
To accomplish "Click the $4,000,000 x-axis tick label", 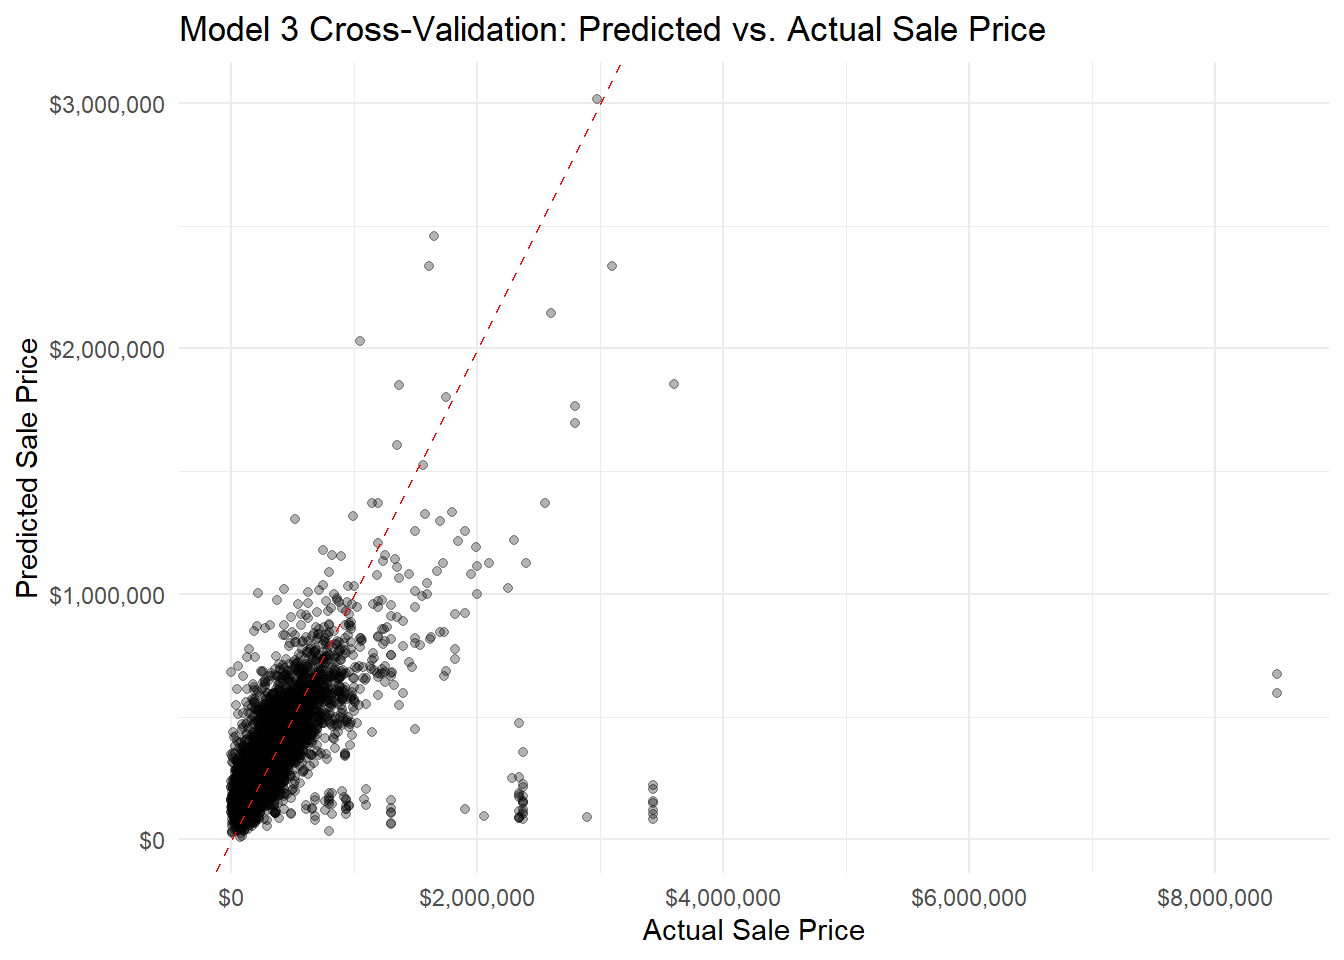I will [x=723, y=898].
